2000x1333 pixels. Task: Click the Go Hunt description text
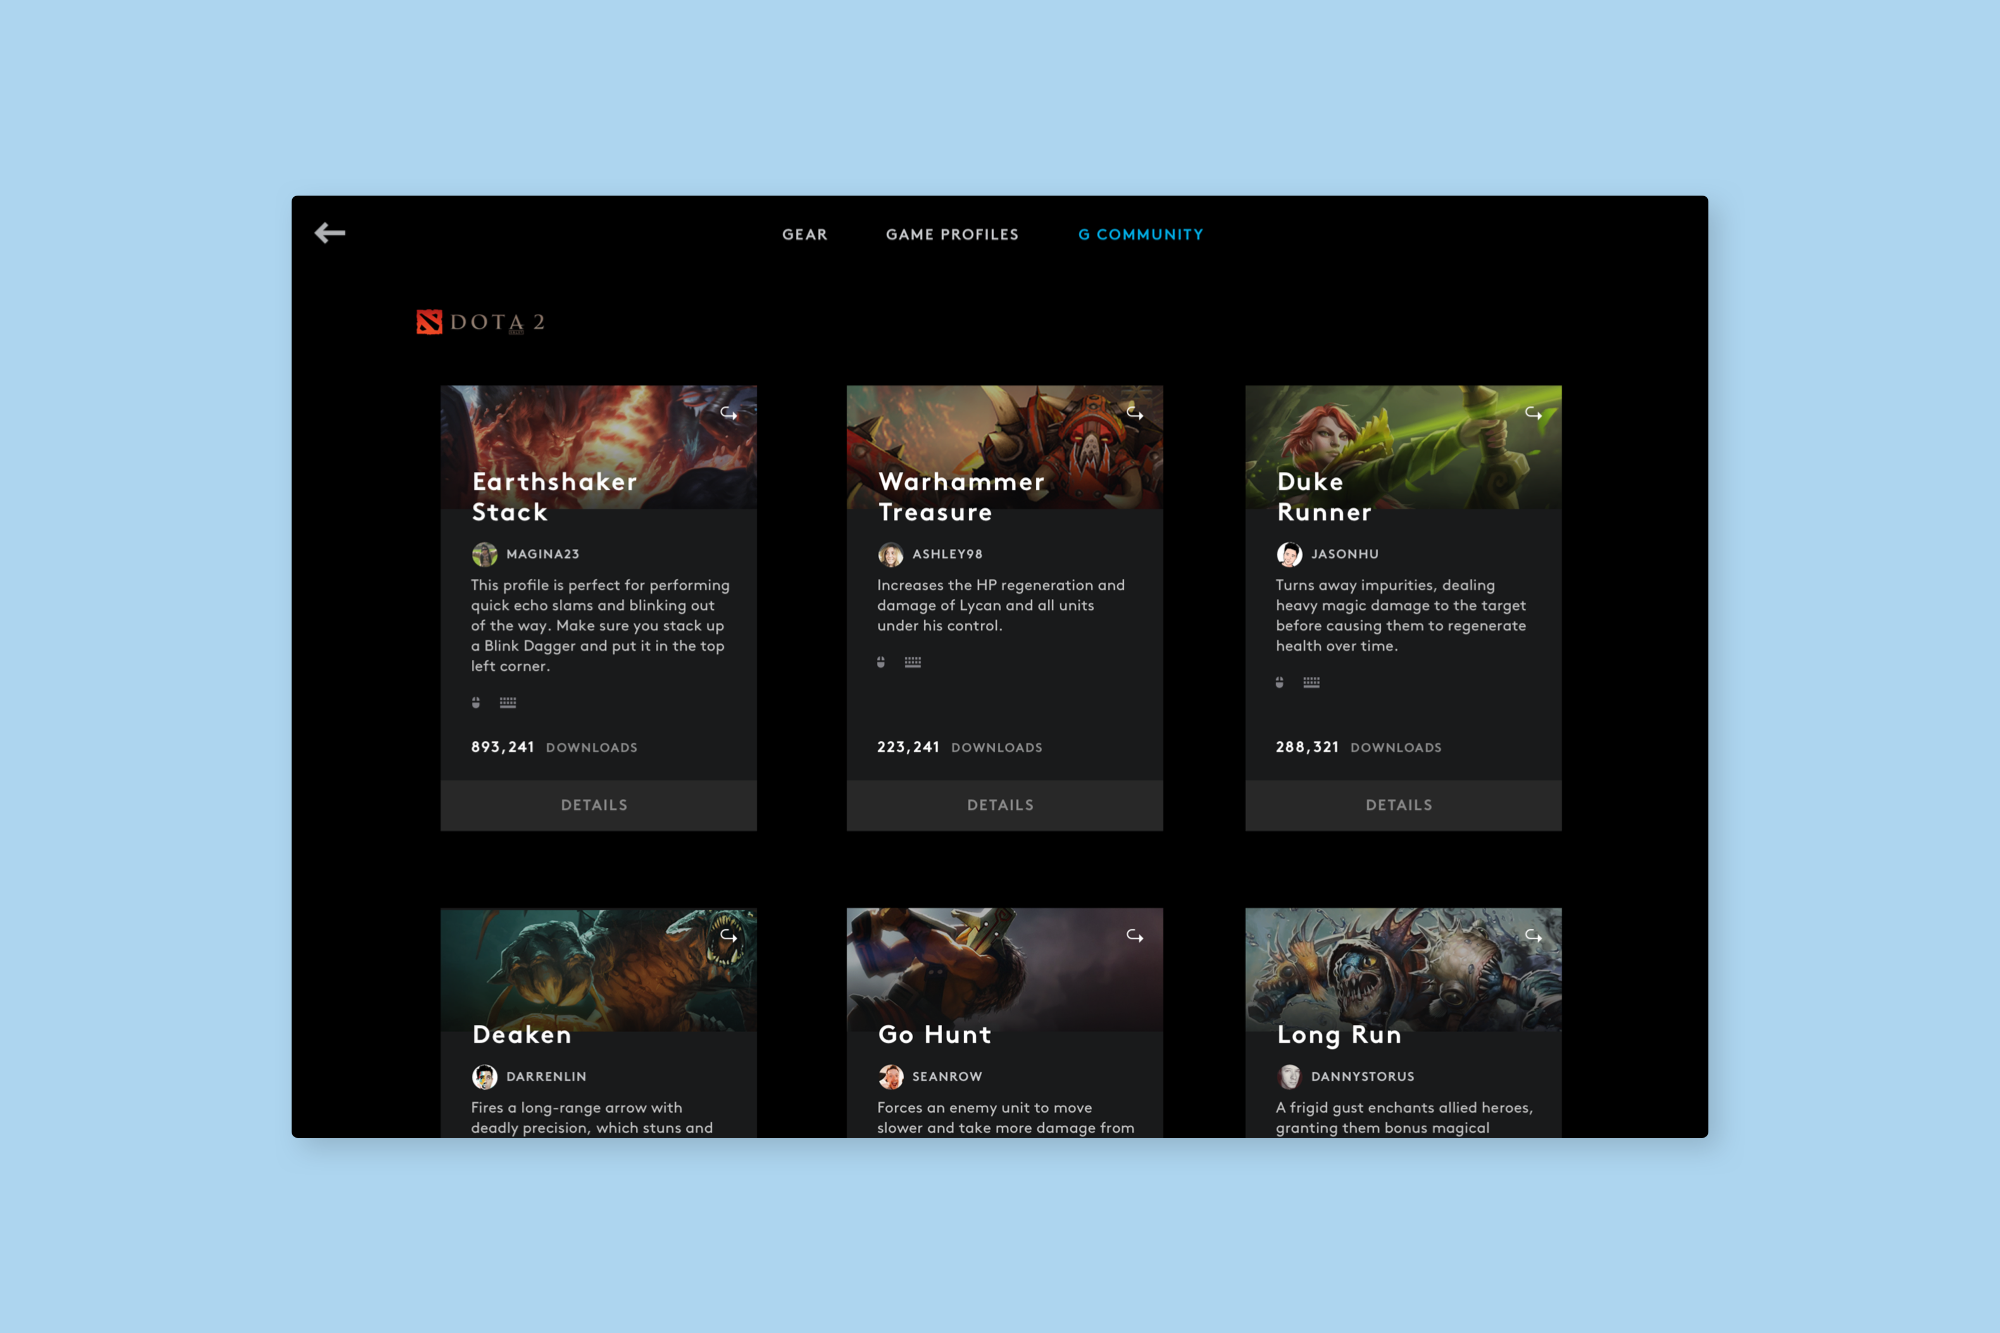pyautogui.click(x=1006, y=1118)
